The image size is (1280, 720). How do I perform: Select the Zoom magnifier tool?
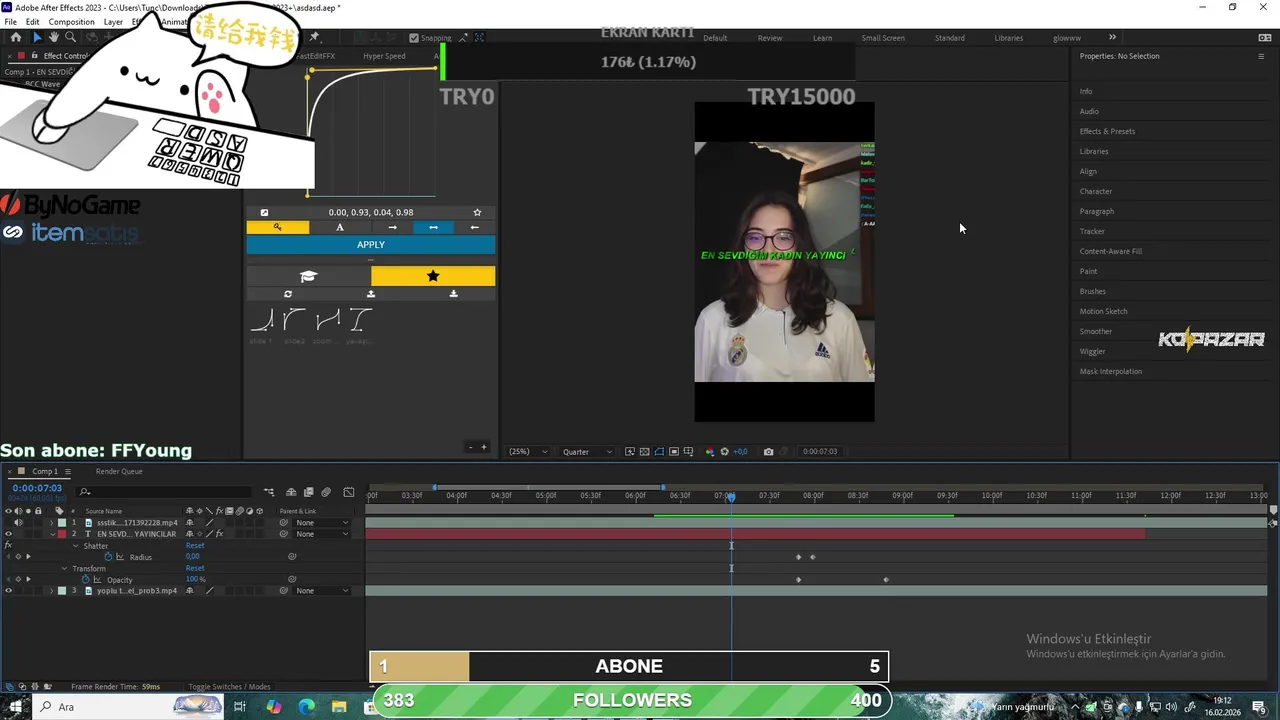tap(70, 37)
